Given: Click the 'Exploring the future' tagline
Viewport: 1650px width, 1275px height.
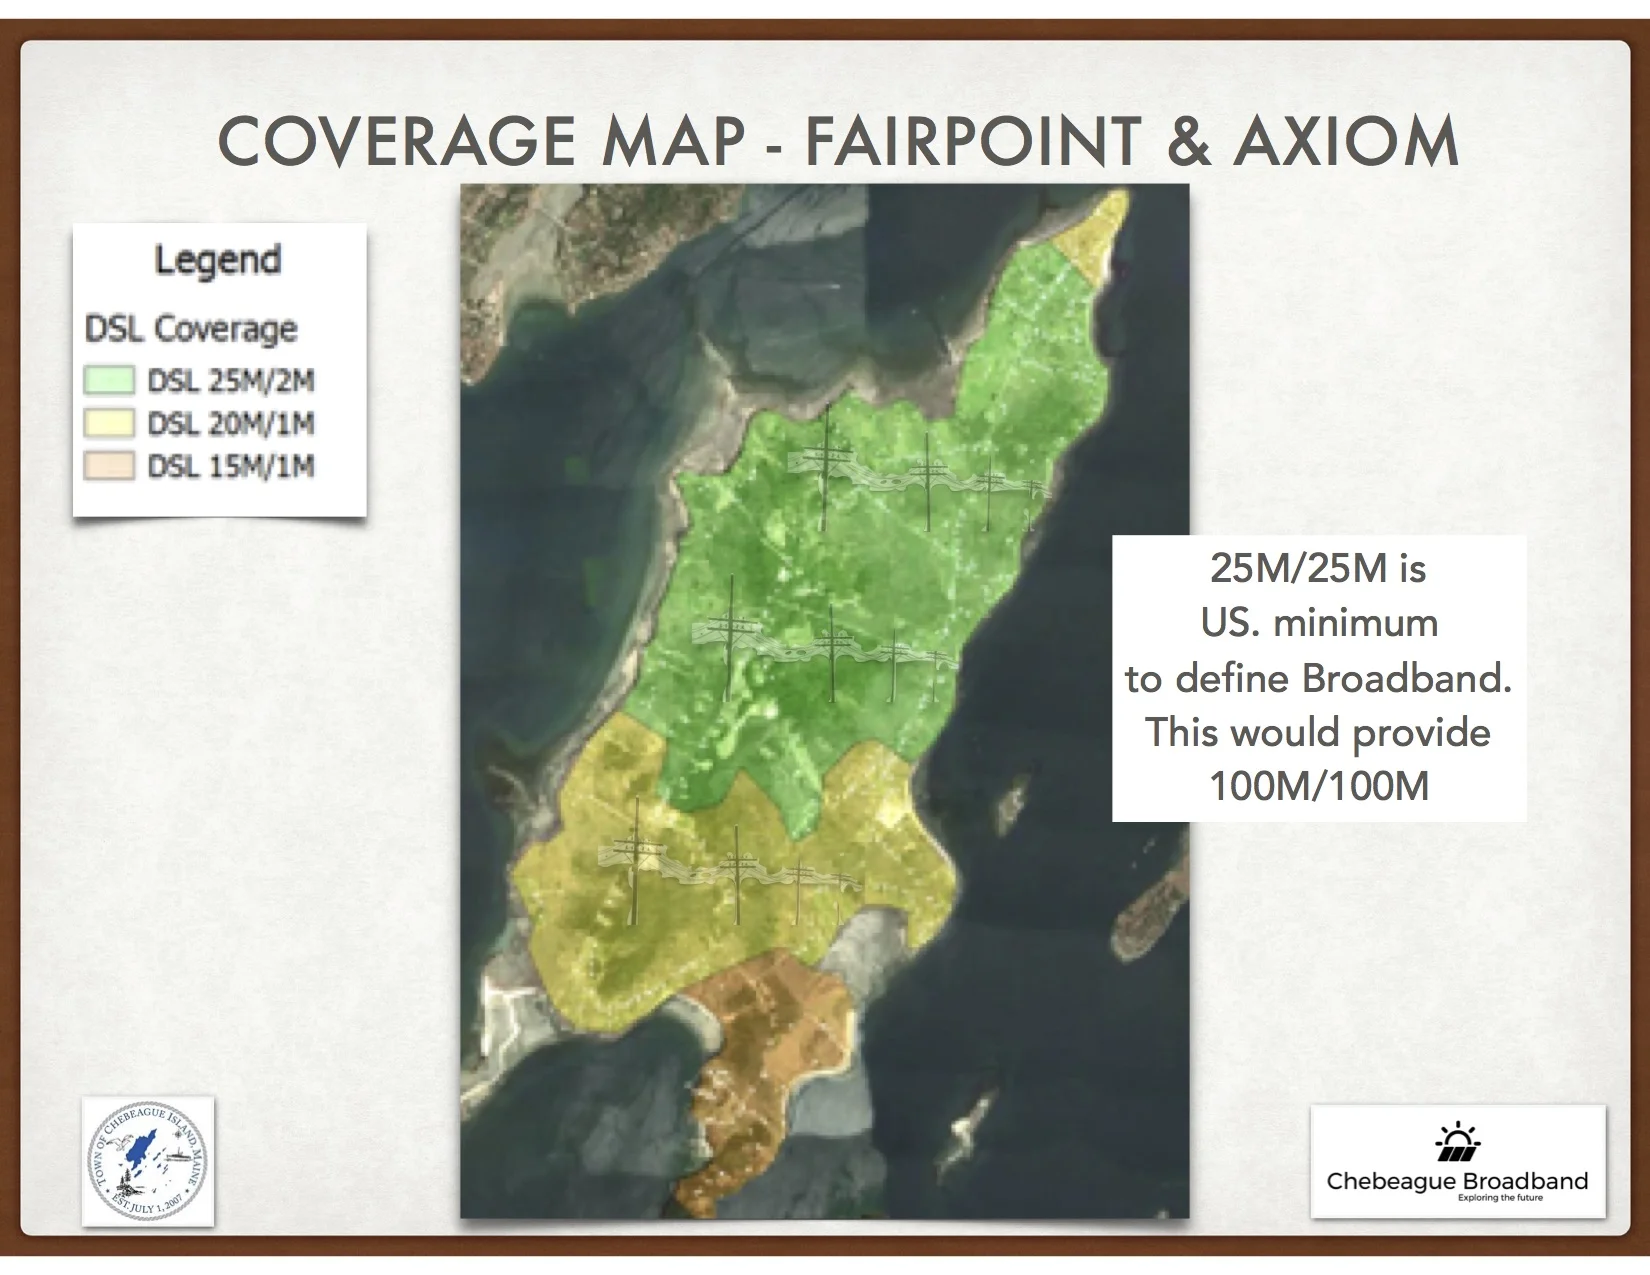Looking at the screenshot, I should point(1500,1198).
